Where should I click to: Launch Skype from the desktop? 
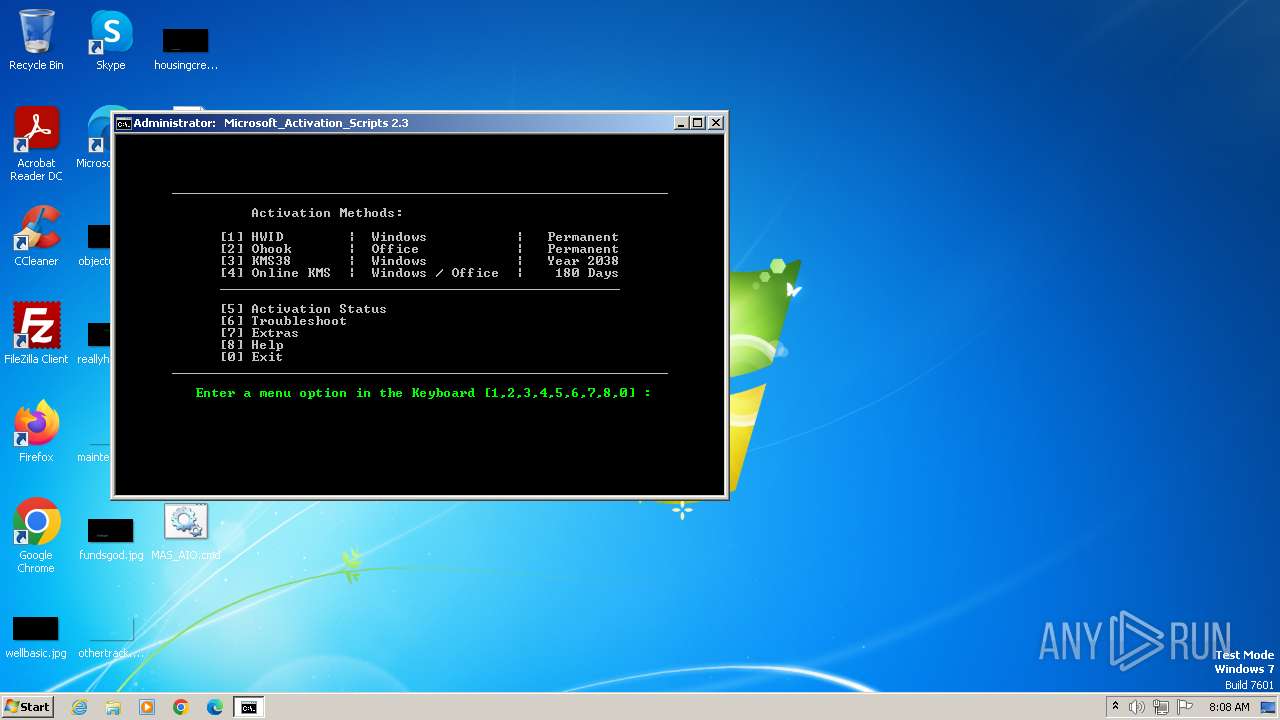click(x=110, y=41)
